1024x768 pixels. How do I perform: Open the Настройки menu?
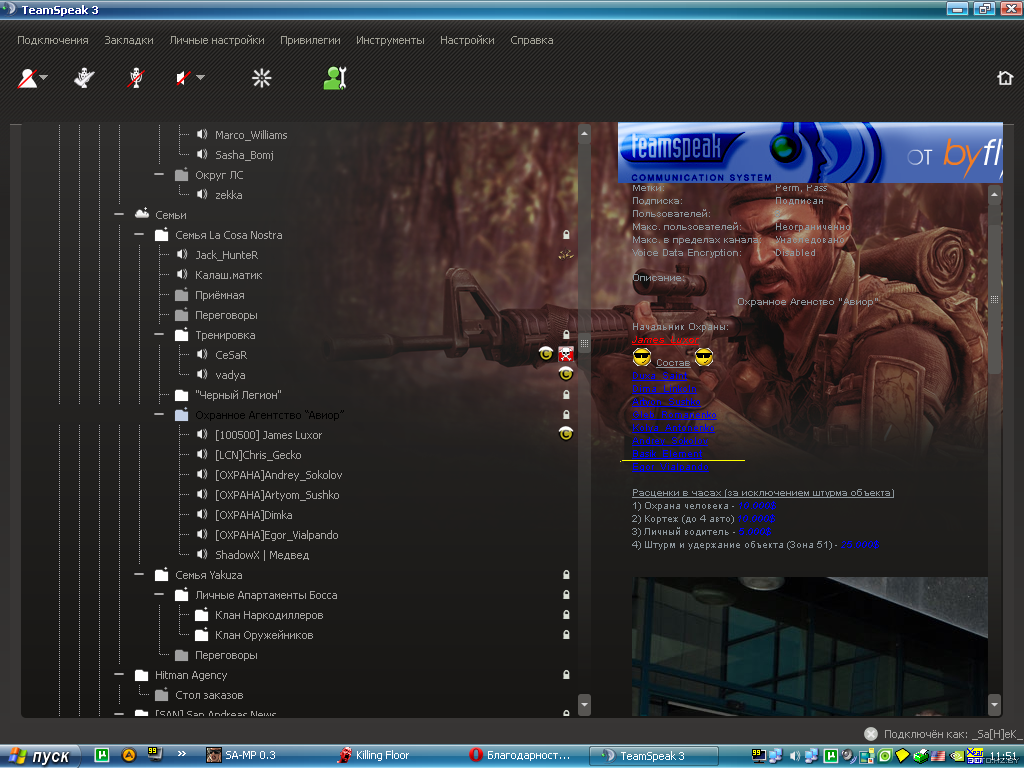click(467, 40)
